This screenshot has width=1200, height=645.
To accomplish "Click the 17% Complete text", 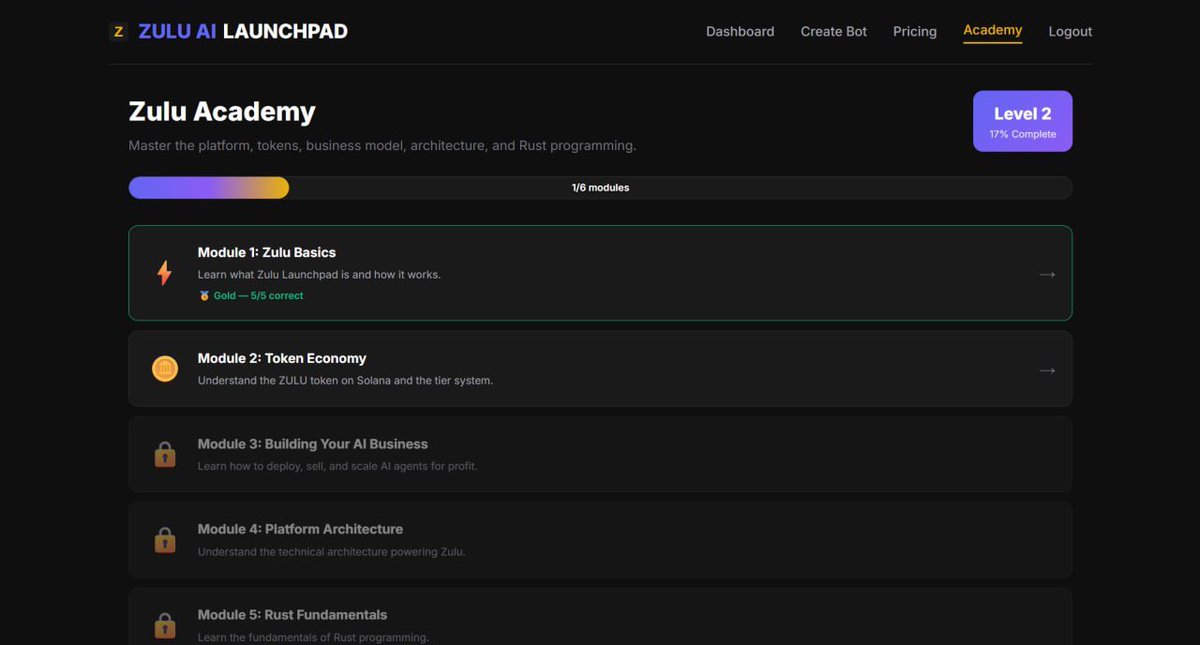I will tap(1023, 134).
